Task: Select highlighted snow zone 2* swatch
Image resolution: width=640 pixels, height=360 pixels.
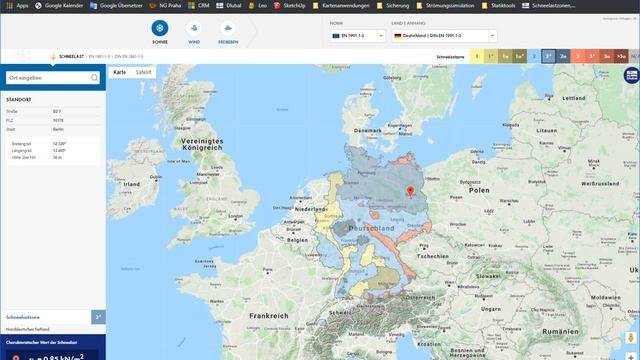Action: click(x=548, y=56)
